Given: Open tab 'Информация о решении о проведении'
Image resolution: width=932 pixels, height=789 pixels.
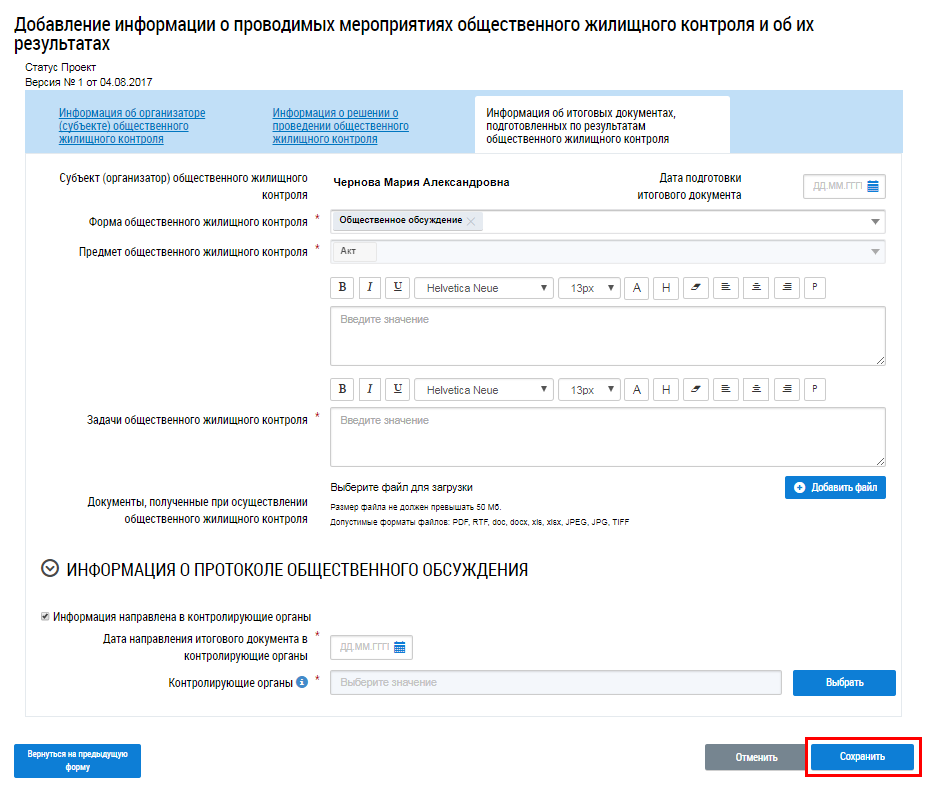Looking at the screenshot, I should tap(341, 126).
